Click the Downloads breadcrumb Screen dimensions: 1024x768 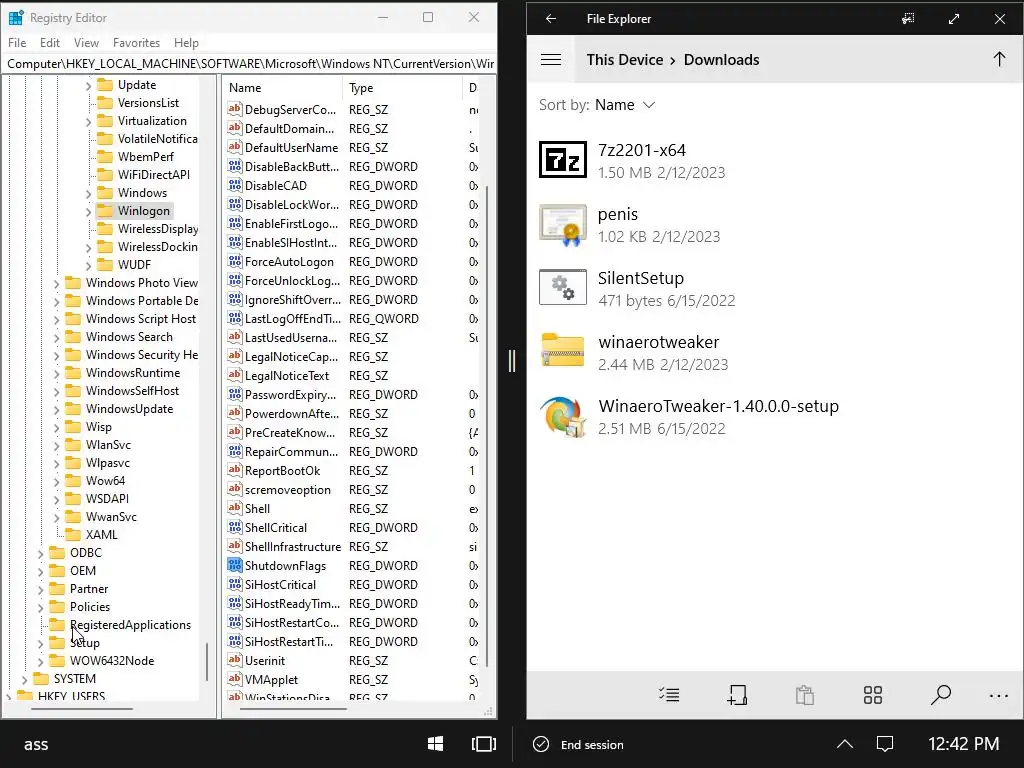(721, 59)
